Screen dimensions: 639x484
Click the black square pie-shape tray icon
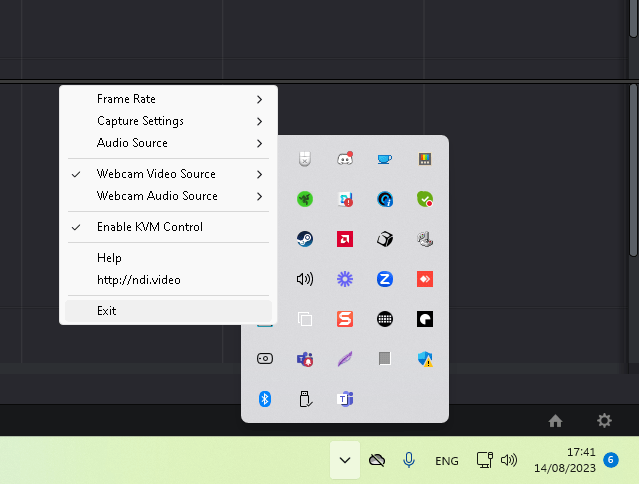pos(425,319)
